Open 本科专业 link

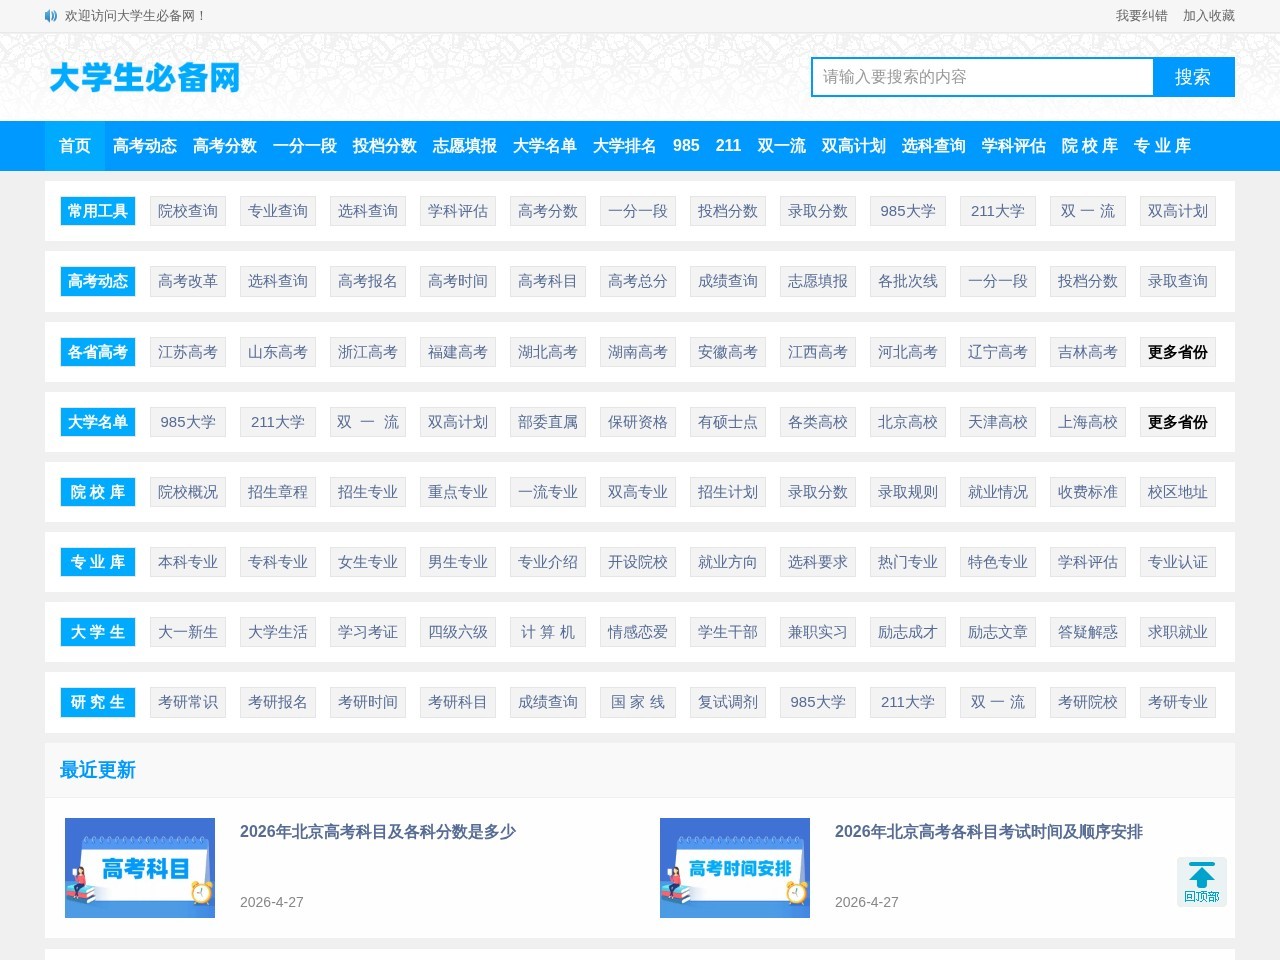[188, 562]
